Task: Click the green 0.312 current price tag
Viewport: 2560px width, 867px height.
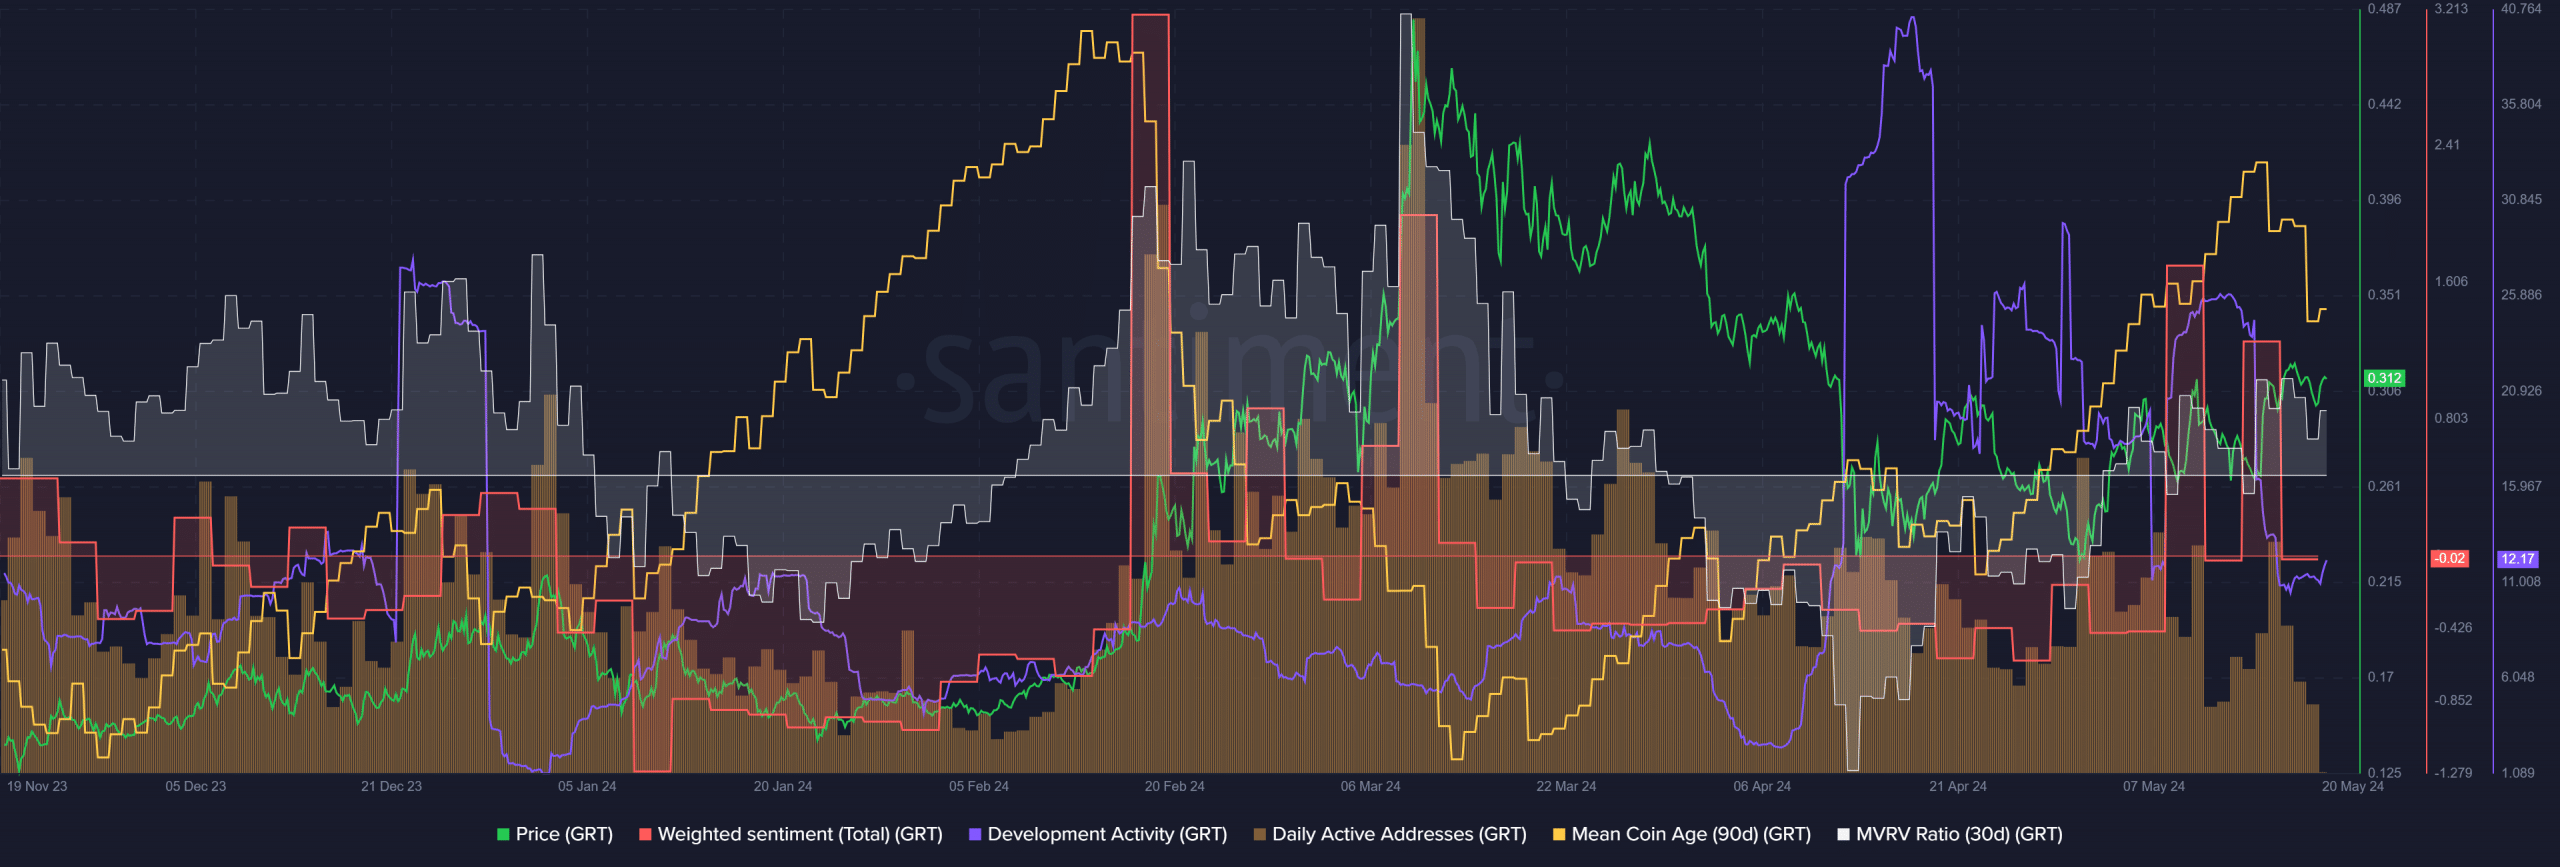Action: pos(2384,378)
